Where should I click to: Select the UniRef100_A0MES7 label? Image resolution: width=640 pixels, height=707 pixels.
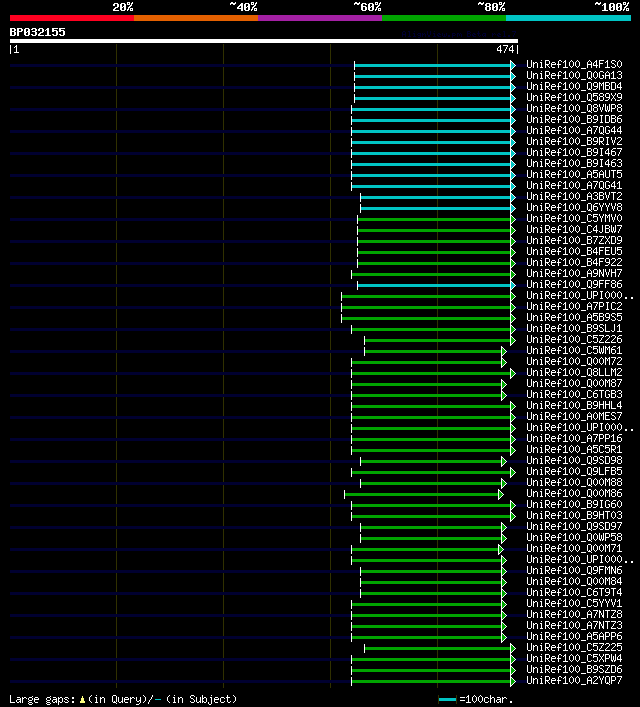click(574, 416)
